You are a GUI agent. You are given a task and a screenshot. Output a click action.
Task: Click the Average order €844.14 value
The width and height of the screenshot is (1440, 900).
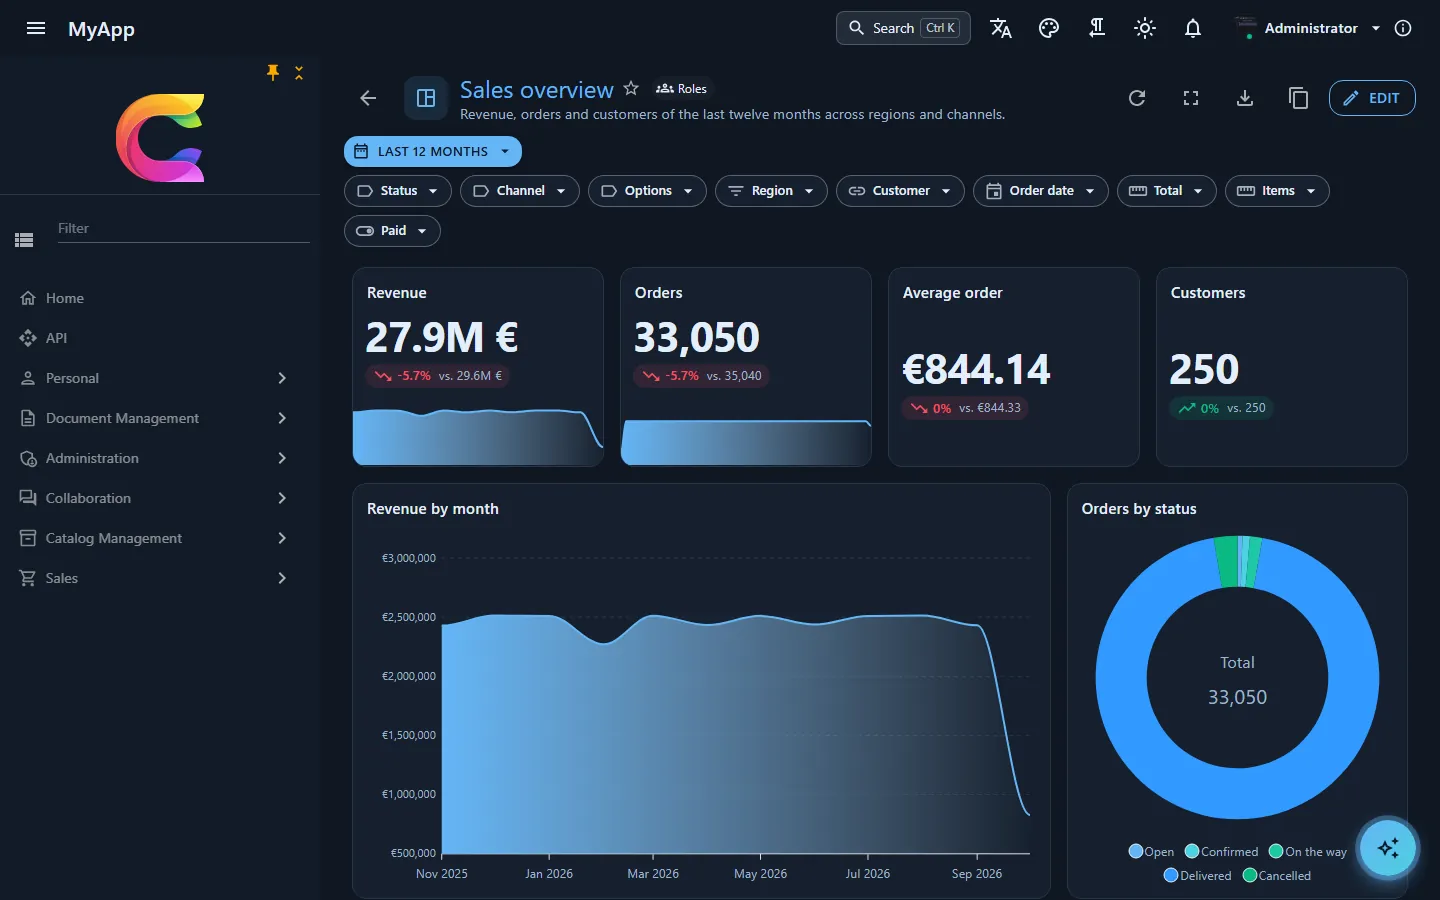[976, 370]
